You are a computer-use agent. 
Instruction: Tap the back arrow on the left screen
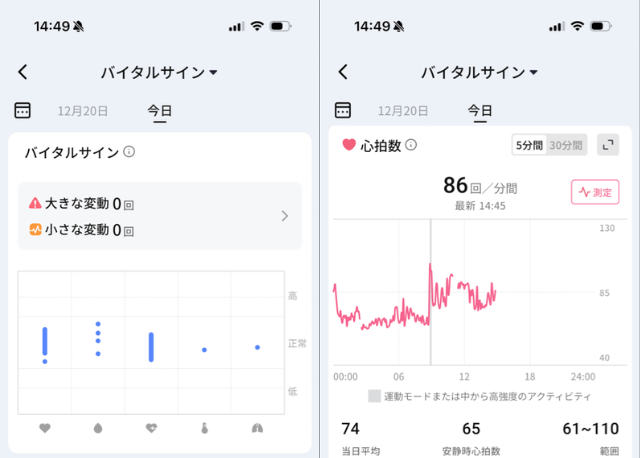pos(23,72)
